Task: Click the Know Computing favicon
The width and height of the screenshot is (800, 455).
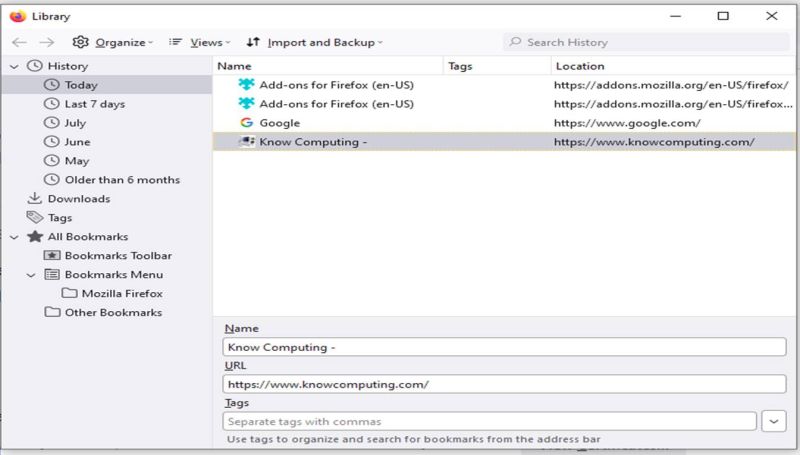Action: 247,141
